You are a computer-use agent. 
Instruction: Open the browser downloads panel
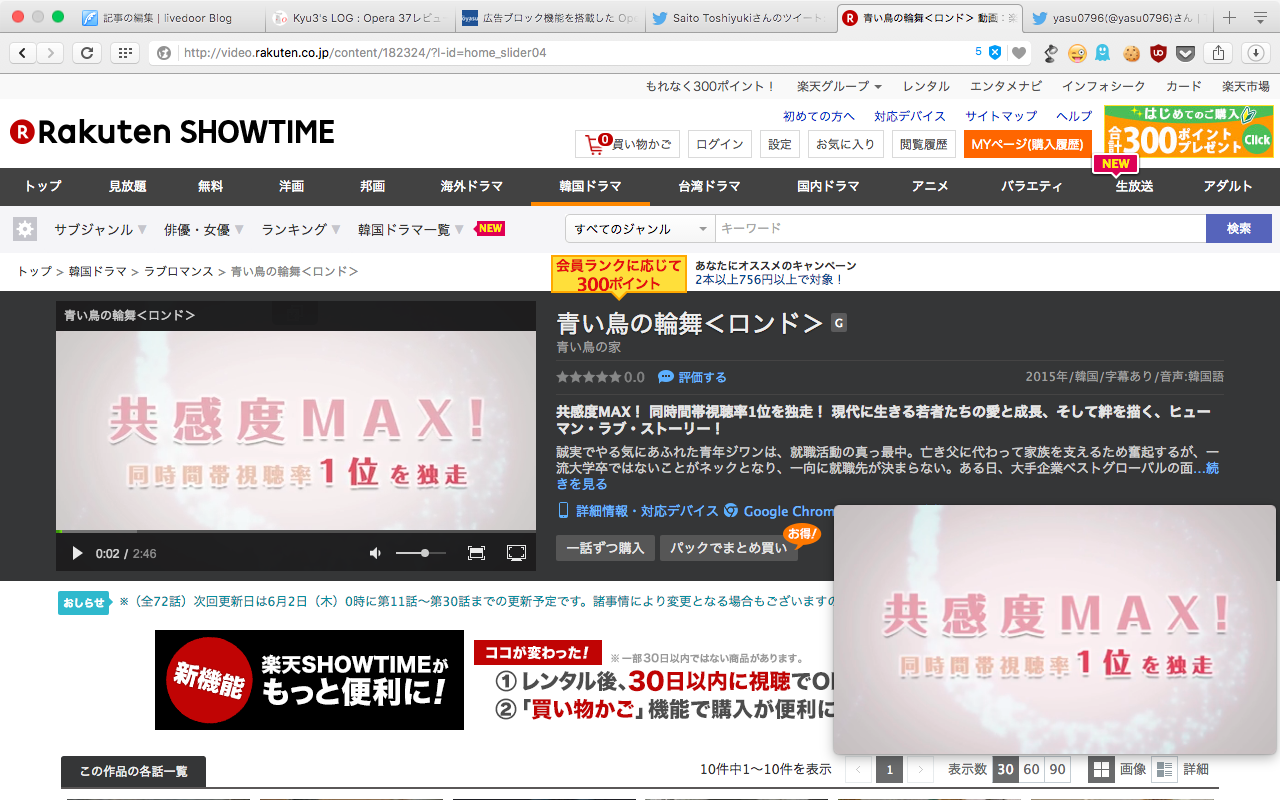(1256, 53)
